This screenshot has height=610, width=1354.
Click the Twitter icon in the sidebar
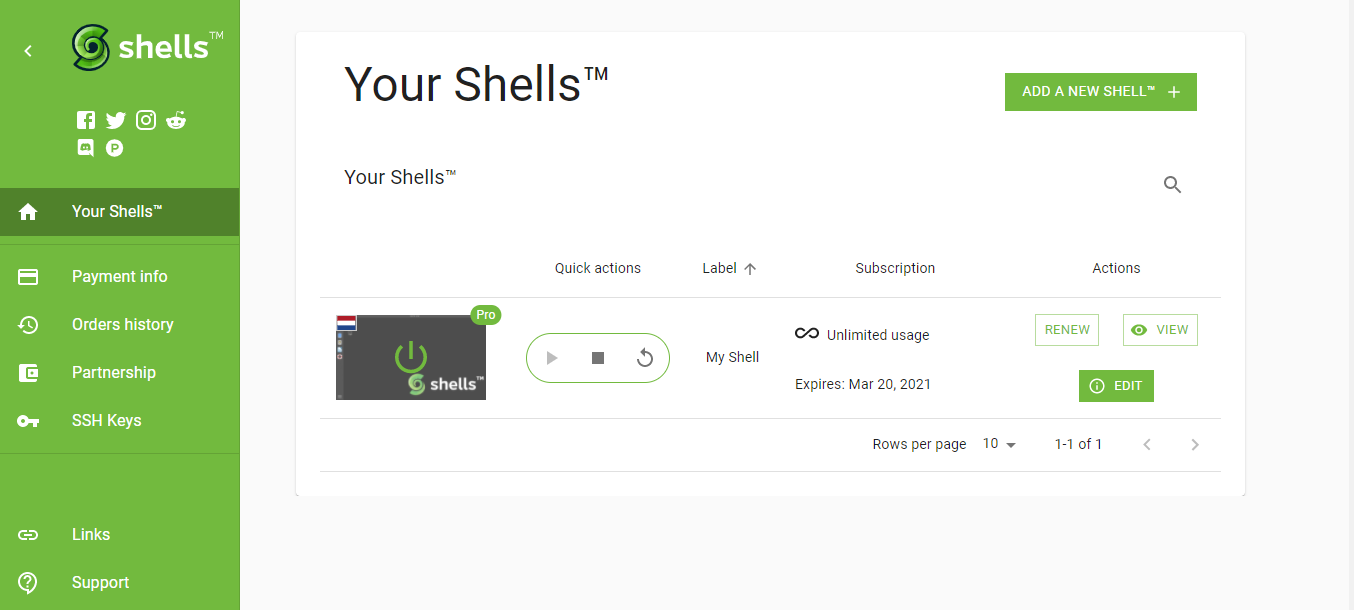[115, 119]
